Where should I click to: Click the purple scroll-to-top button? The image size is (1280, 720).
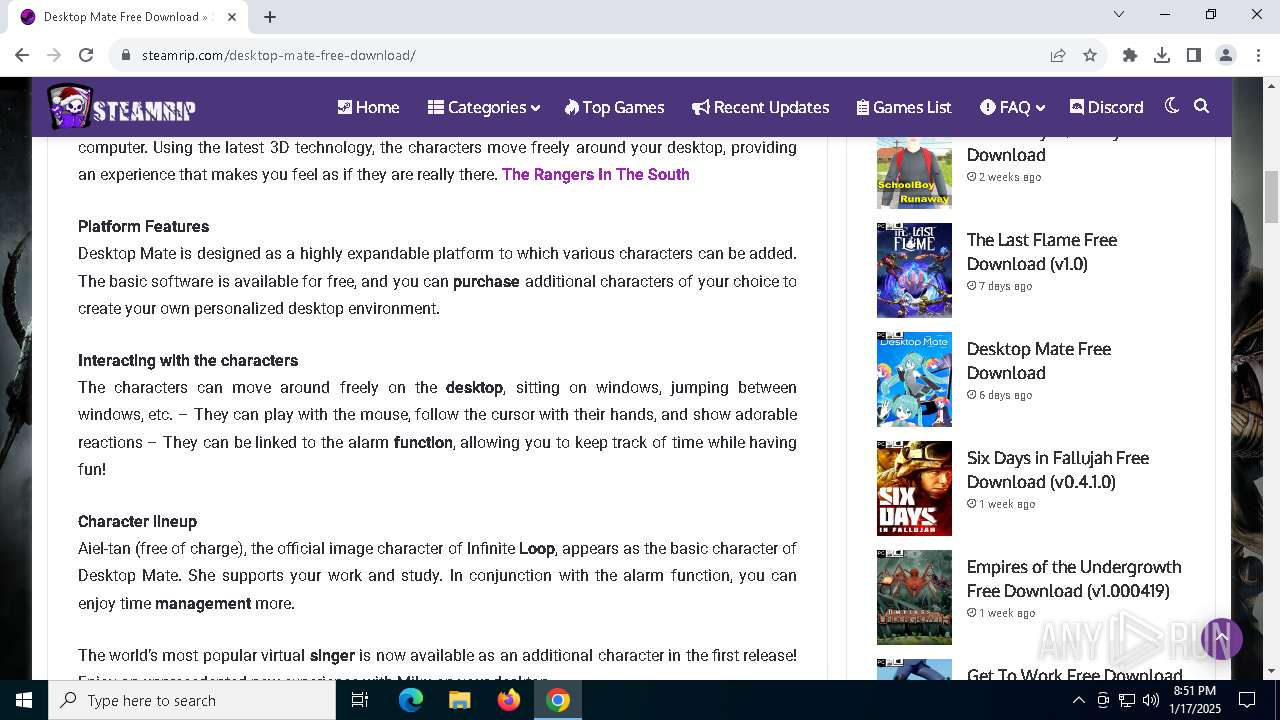(x=1221, y=638)
